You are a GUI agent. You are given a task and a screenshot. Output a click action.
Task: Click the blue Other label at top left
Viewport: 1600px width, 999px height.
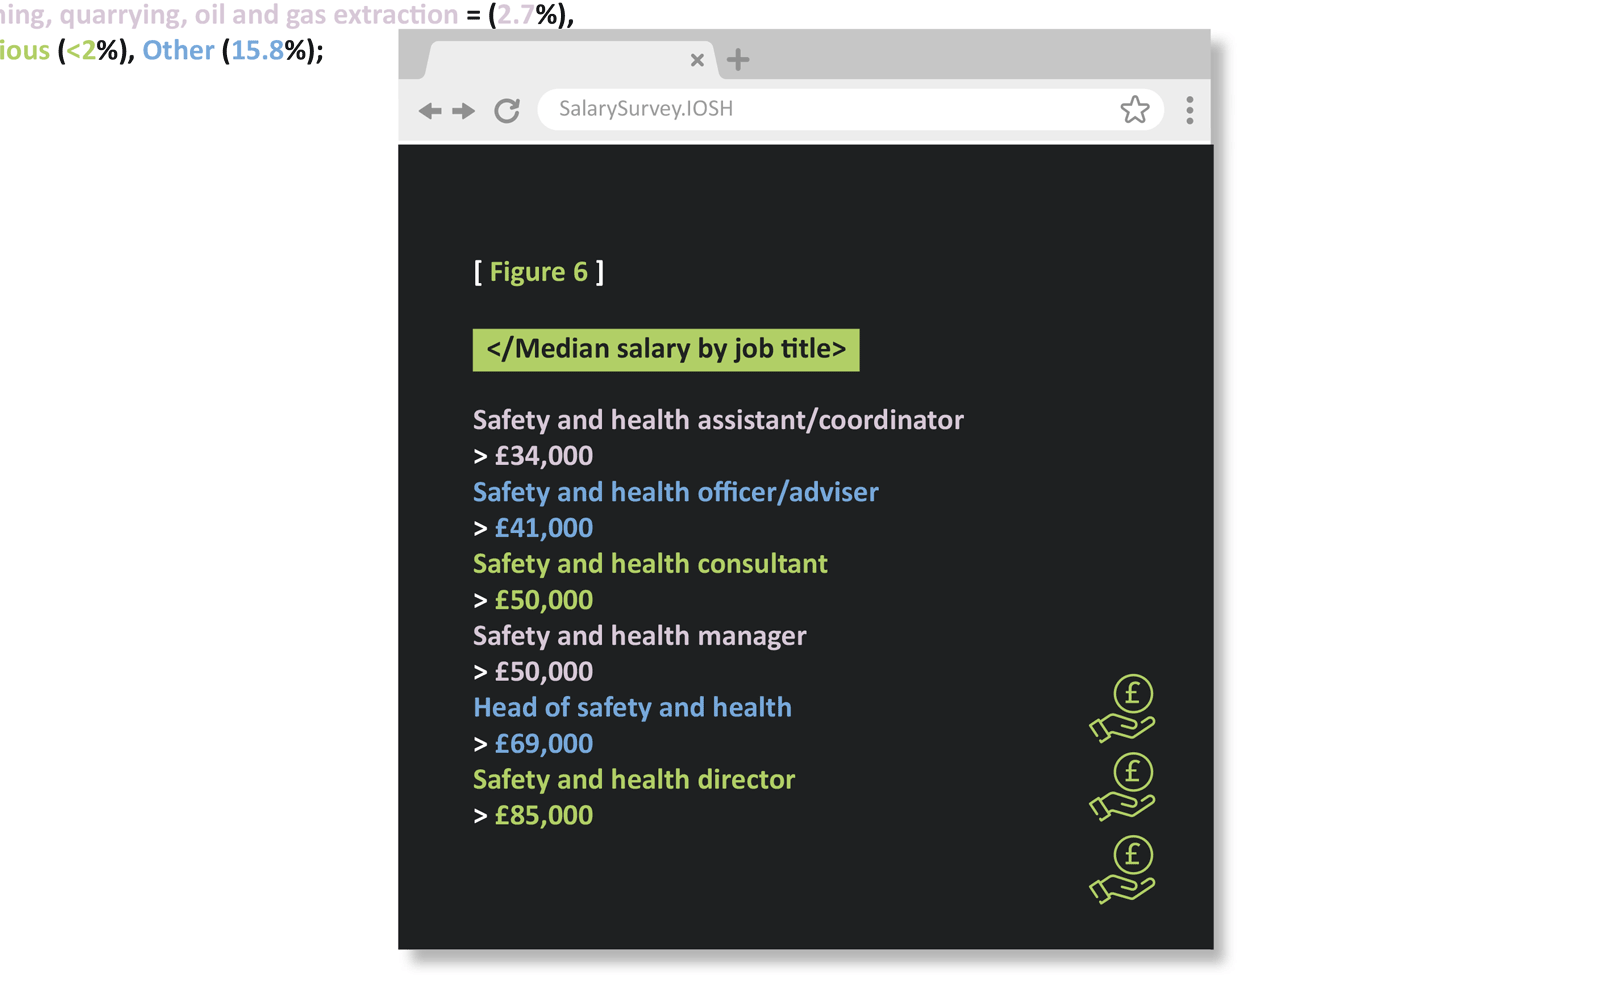(178, 50)
